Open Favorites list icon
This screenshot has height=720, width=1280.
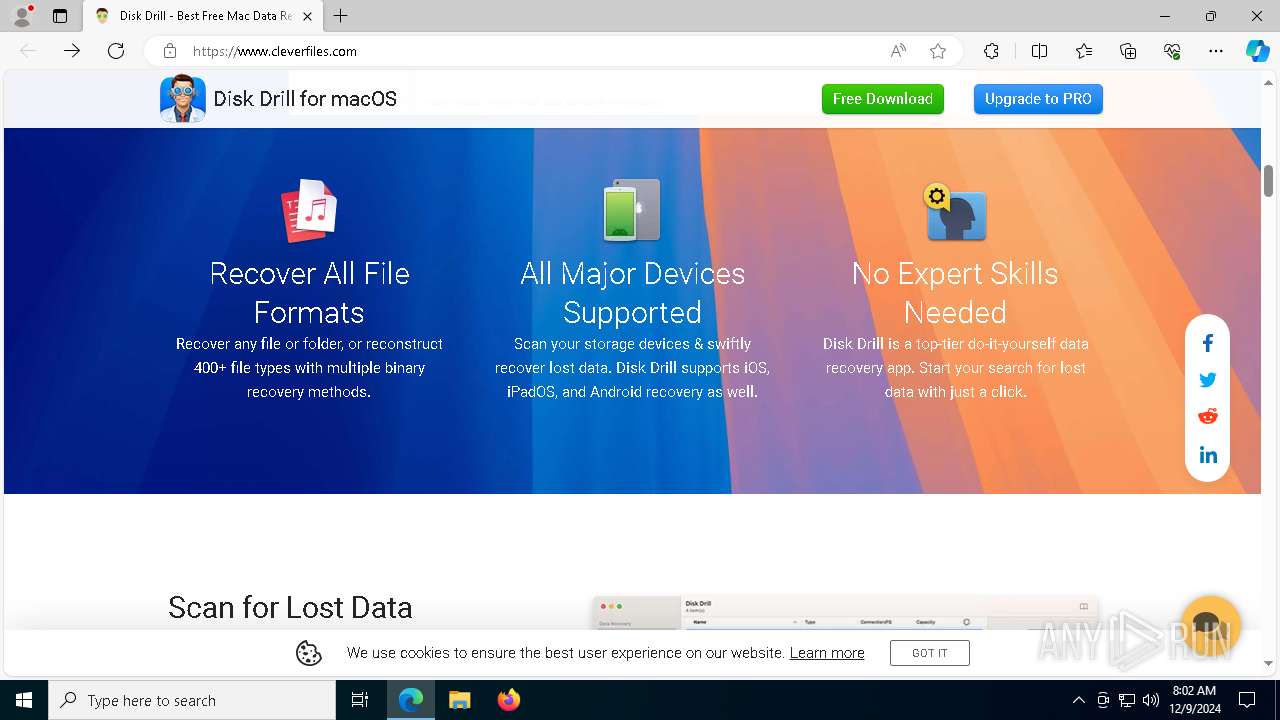(x=1084, y=51)
